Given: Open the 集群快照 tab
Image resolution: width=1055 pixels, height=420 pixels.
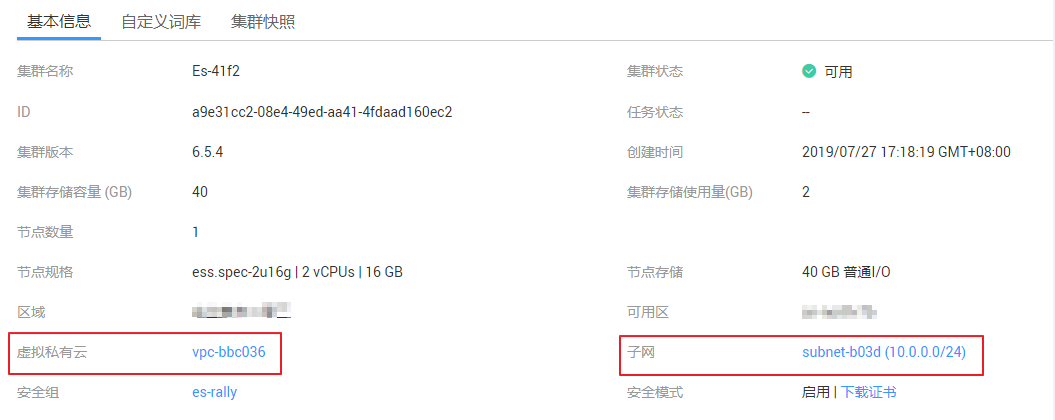Looking at the screenshot, I should pyautogui.click(x=263, y=21).
